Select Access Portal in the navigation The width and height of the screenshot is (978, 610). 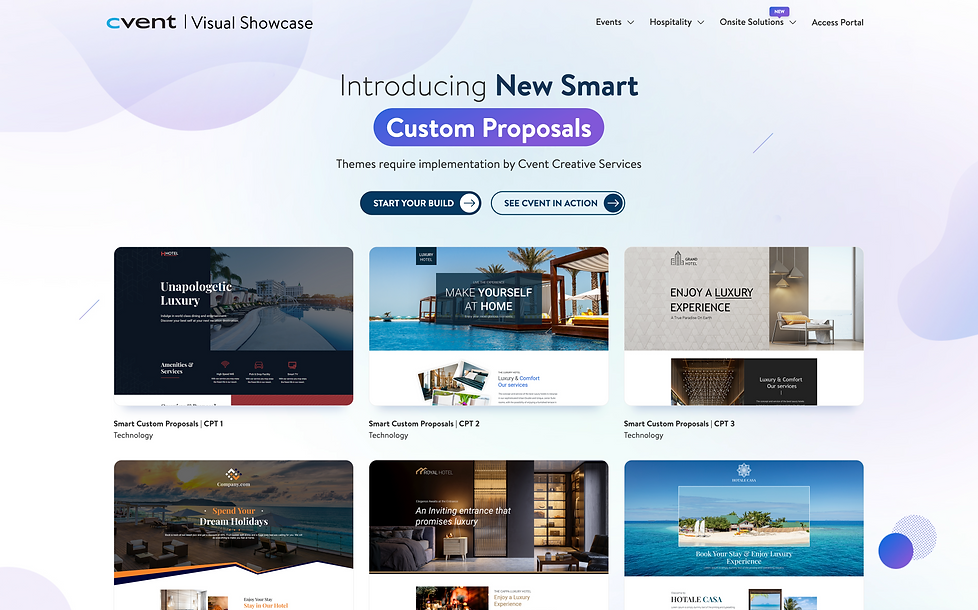(x=837, y=22)
